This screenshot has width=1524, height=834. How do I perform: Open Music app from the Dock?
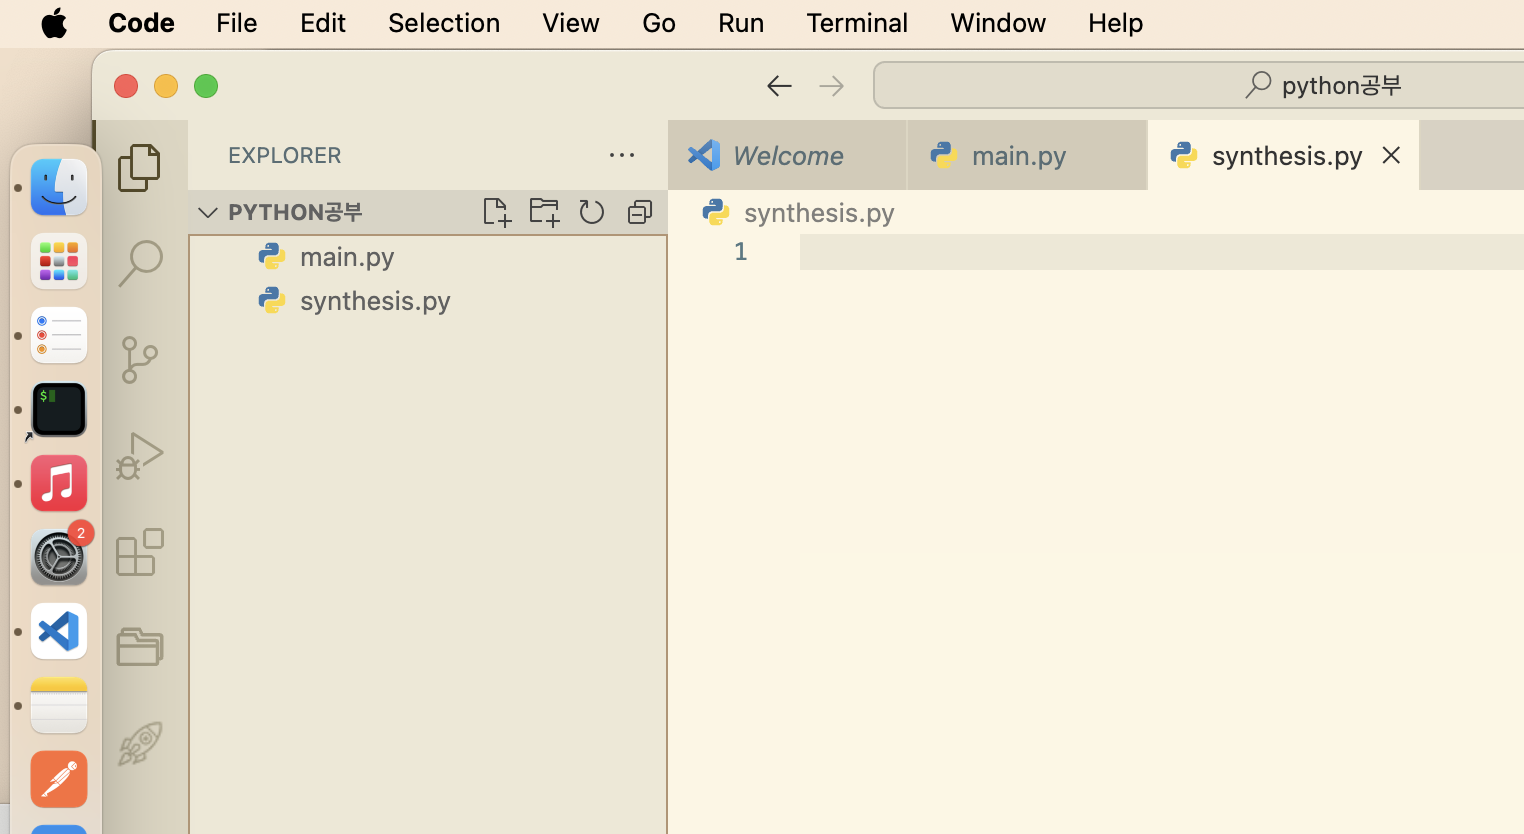[x=59, y=483]
